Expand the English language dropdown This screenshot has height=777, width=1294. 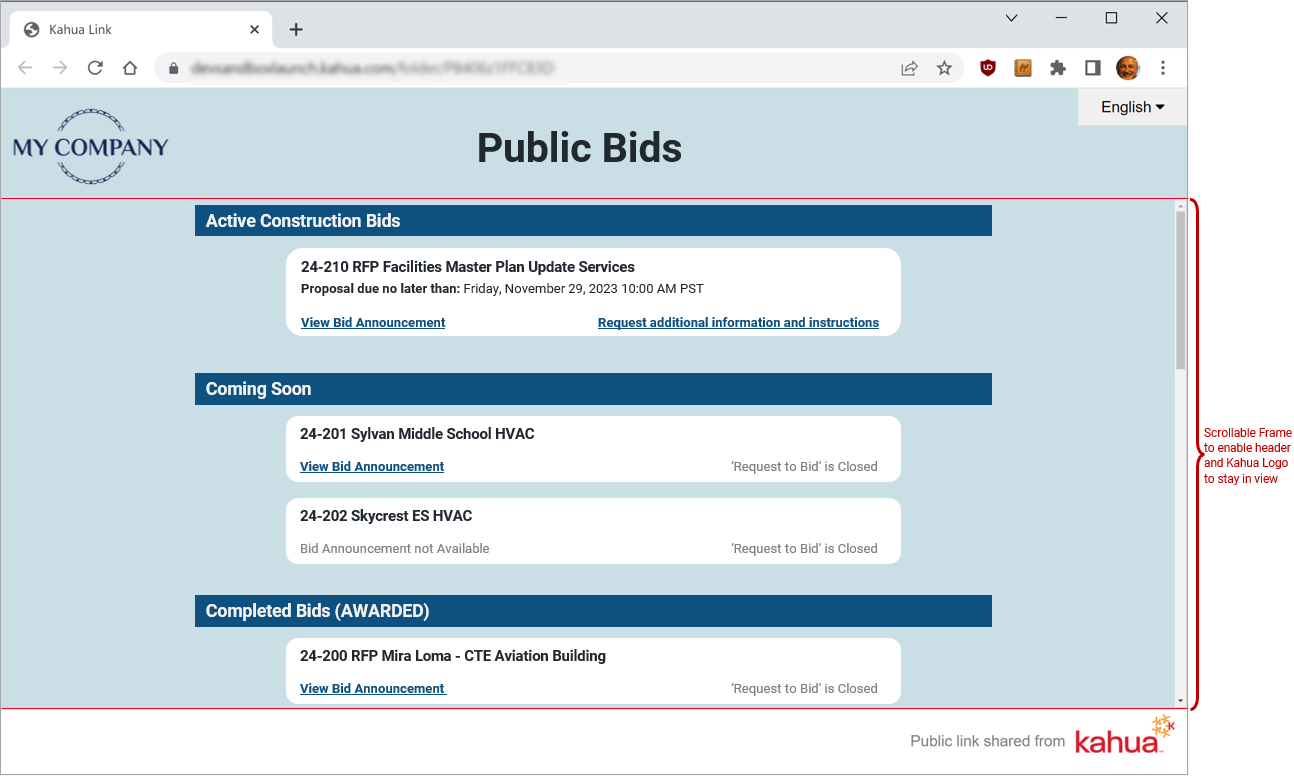(x=1132, y=107)
